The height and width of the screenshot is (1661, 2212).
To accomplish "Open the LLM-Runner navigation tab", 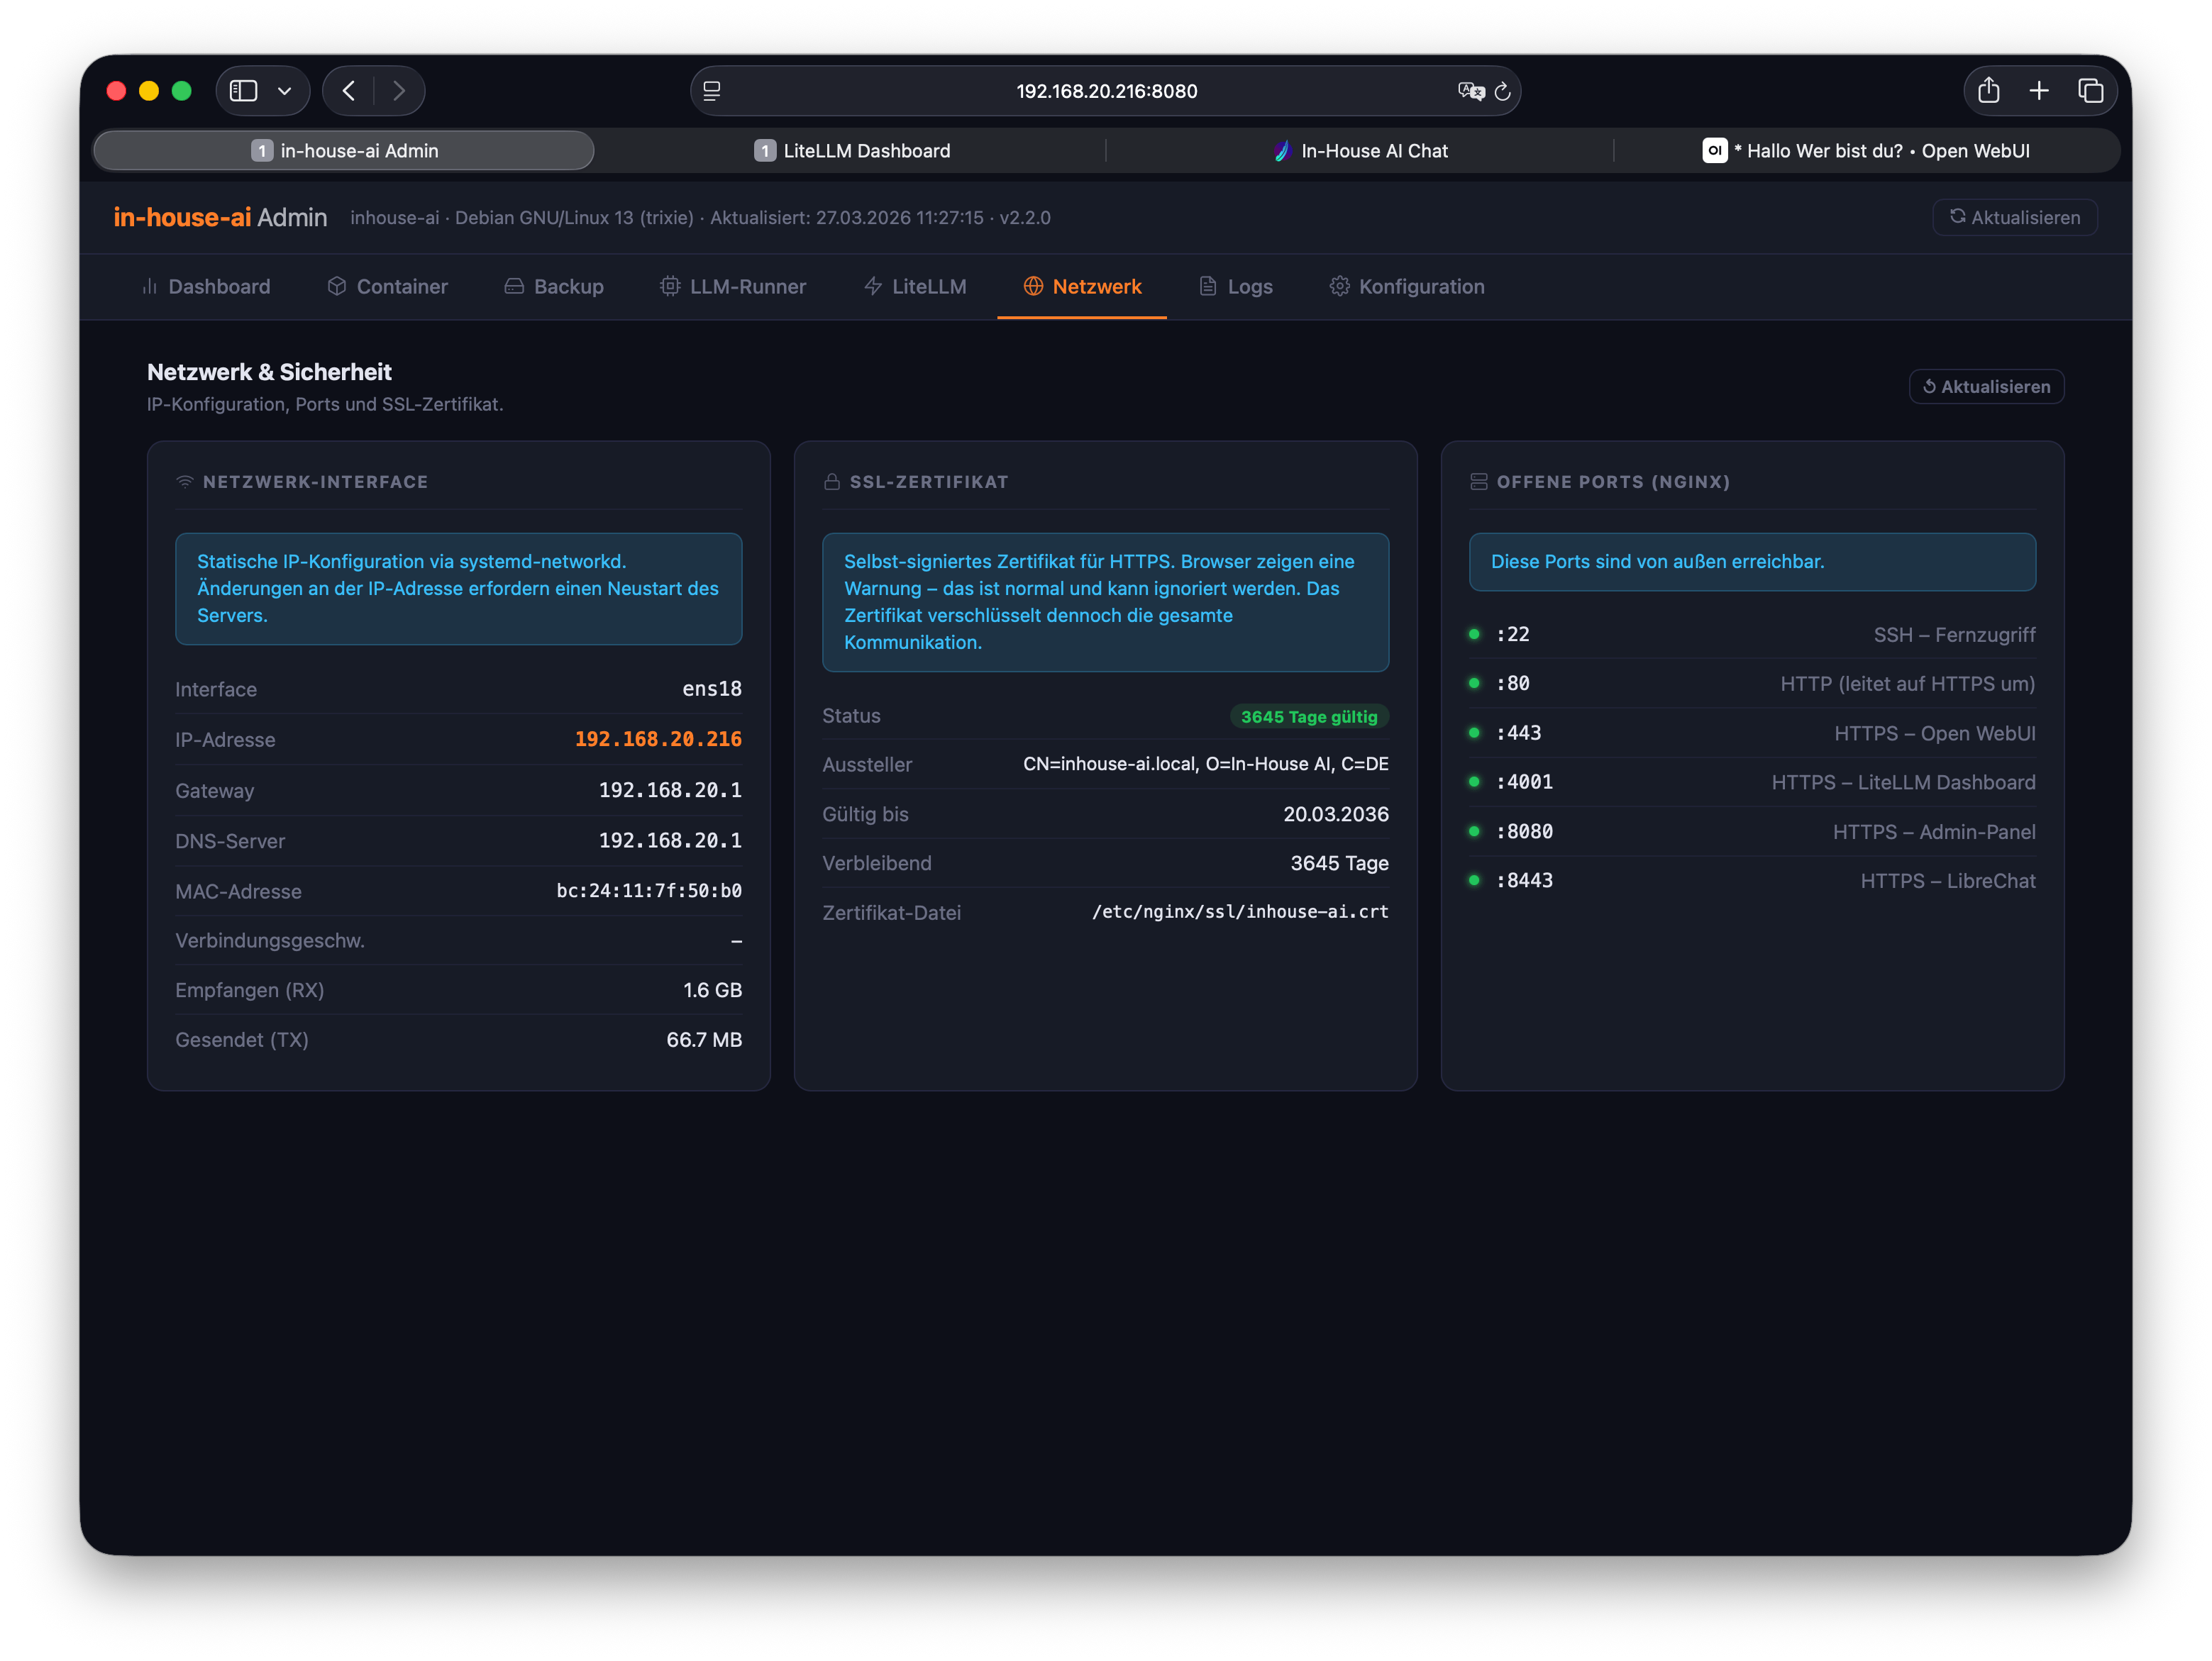I will (733, 287).
